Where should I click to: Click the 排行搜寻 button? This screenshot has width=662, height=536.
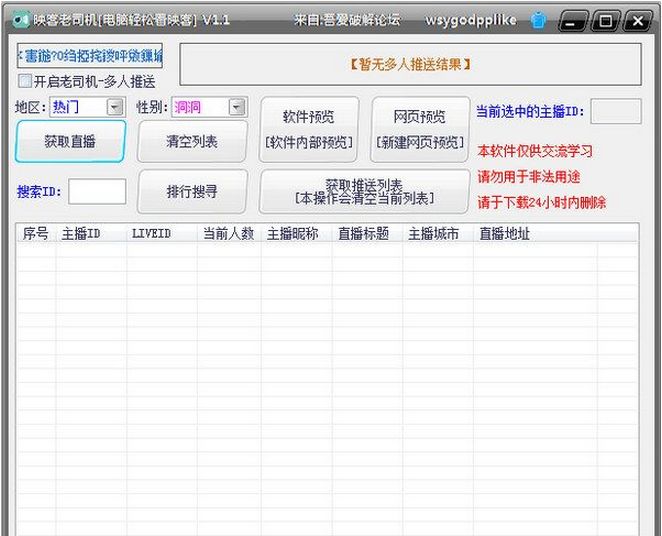[x=192, y=191]
